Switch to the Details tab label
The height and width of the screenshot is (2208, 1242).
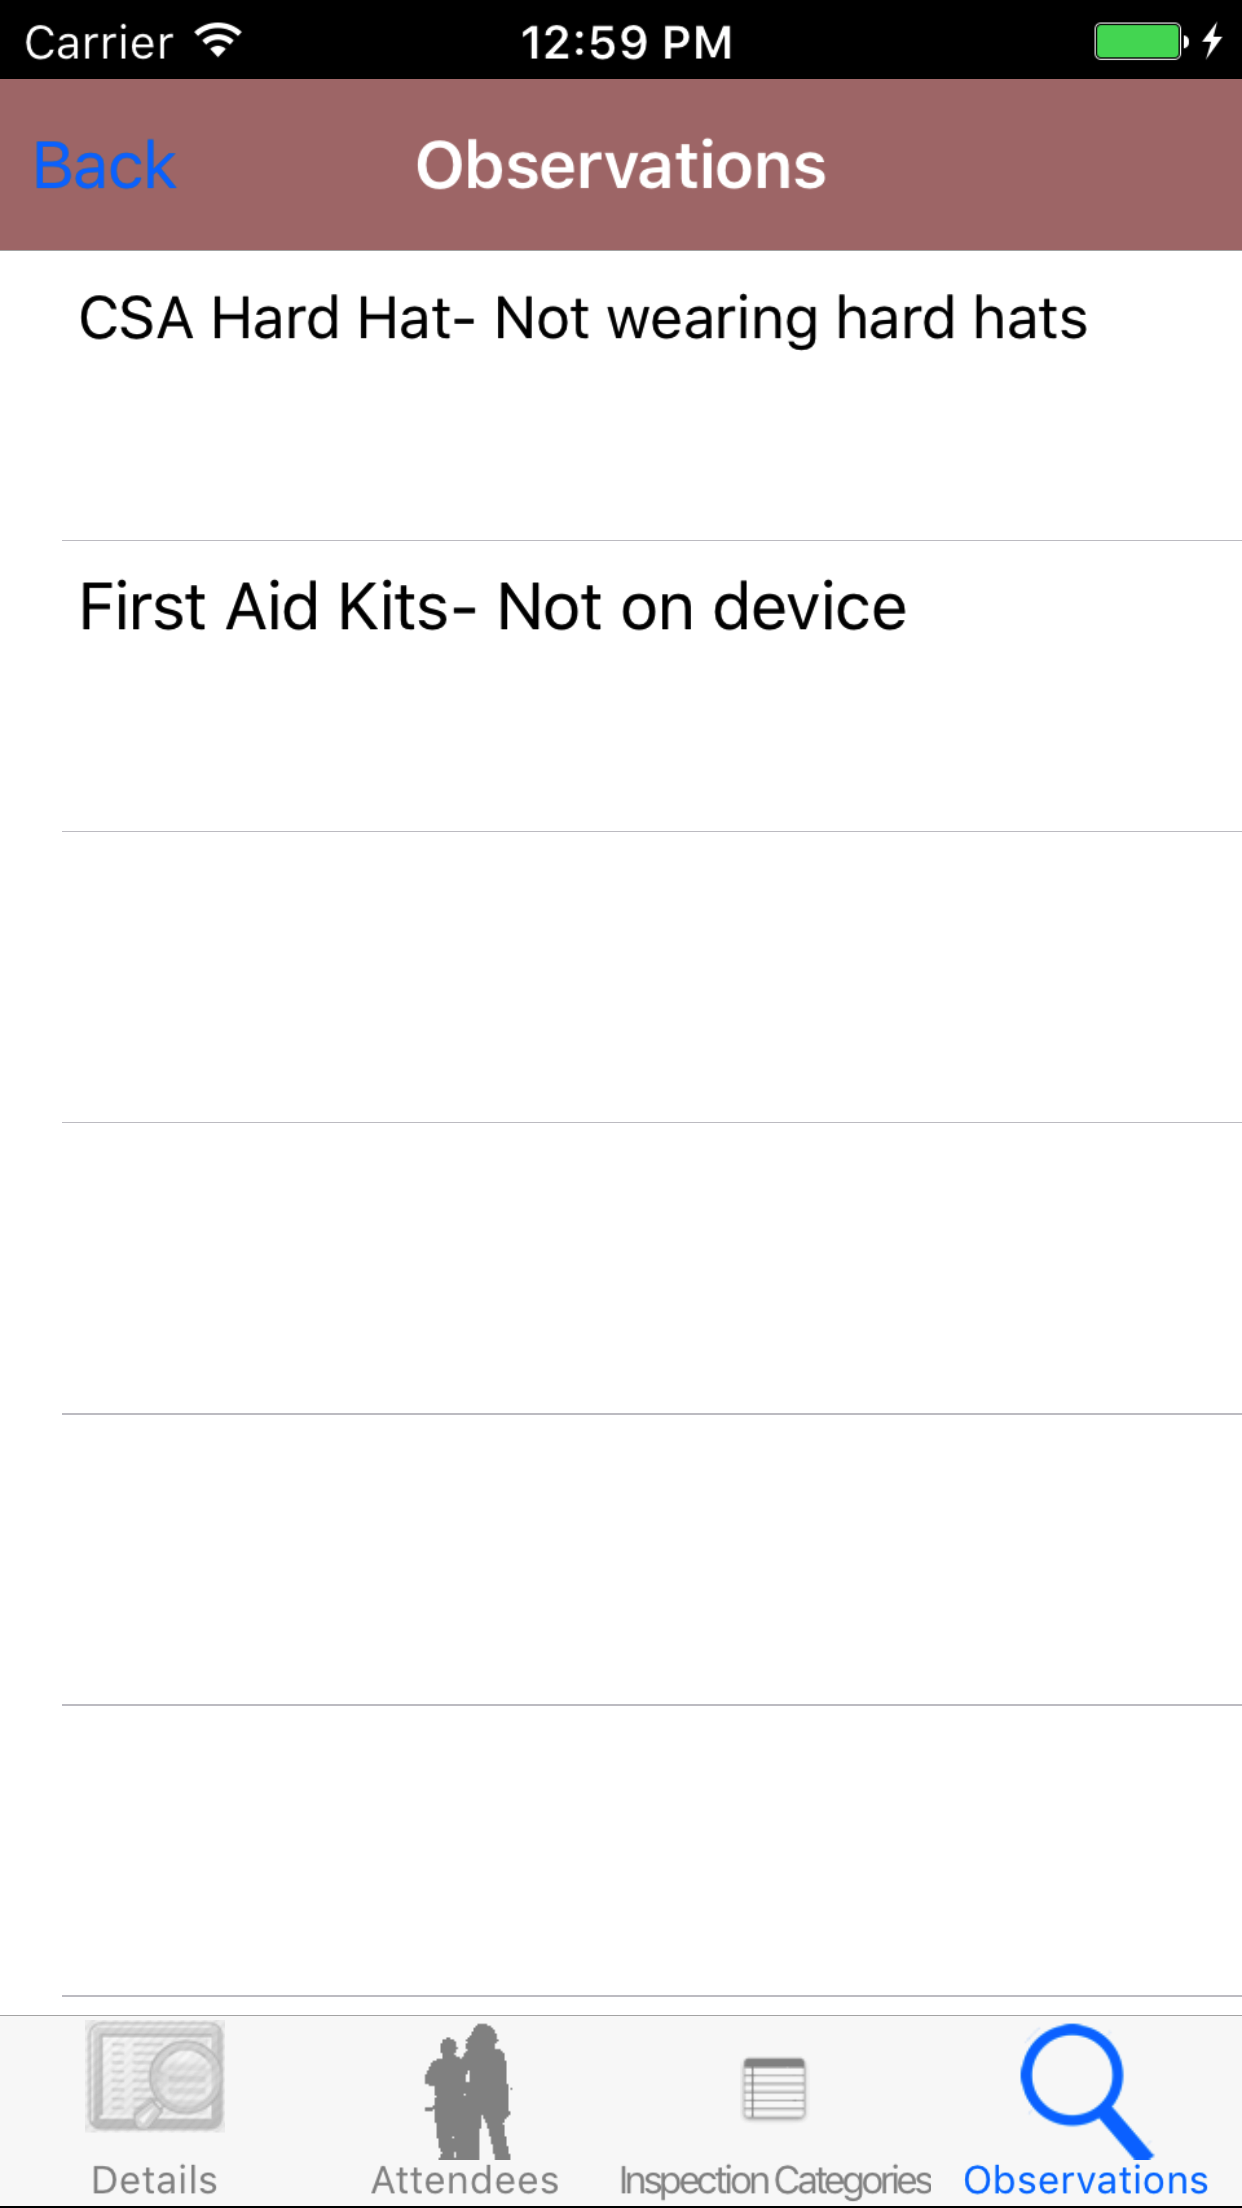click(154, 2180)
